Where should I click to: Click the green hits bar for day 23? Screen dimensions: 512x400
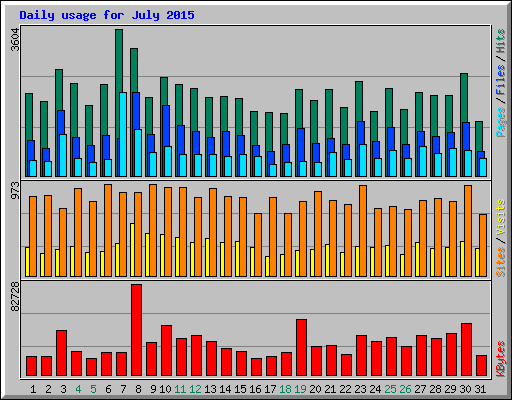coord(359,101)
